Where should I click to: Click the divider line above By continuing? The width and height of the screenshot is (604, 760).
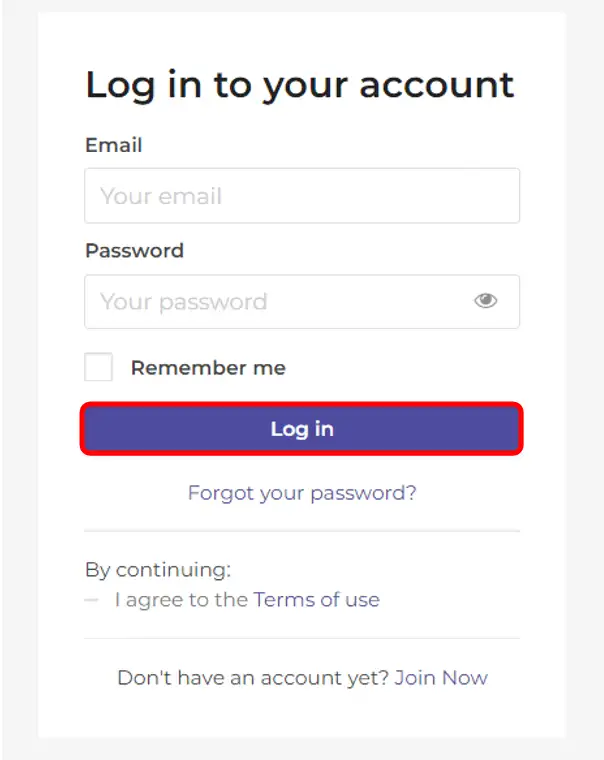click(x=302, y=531)
